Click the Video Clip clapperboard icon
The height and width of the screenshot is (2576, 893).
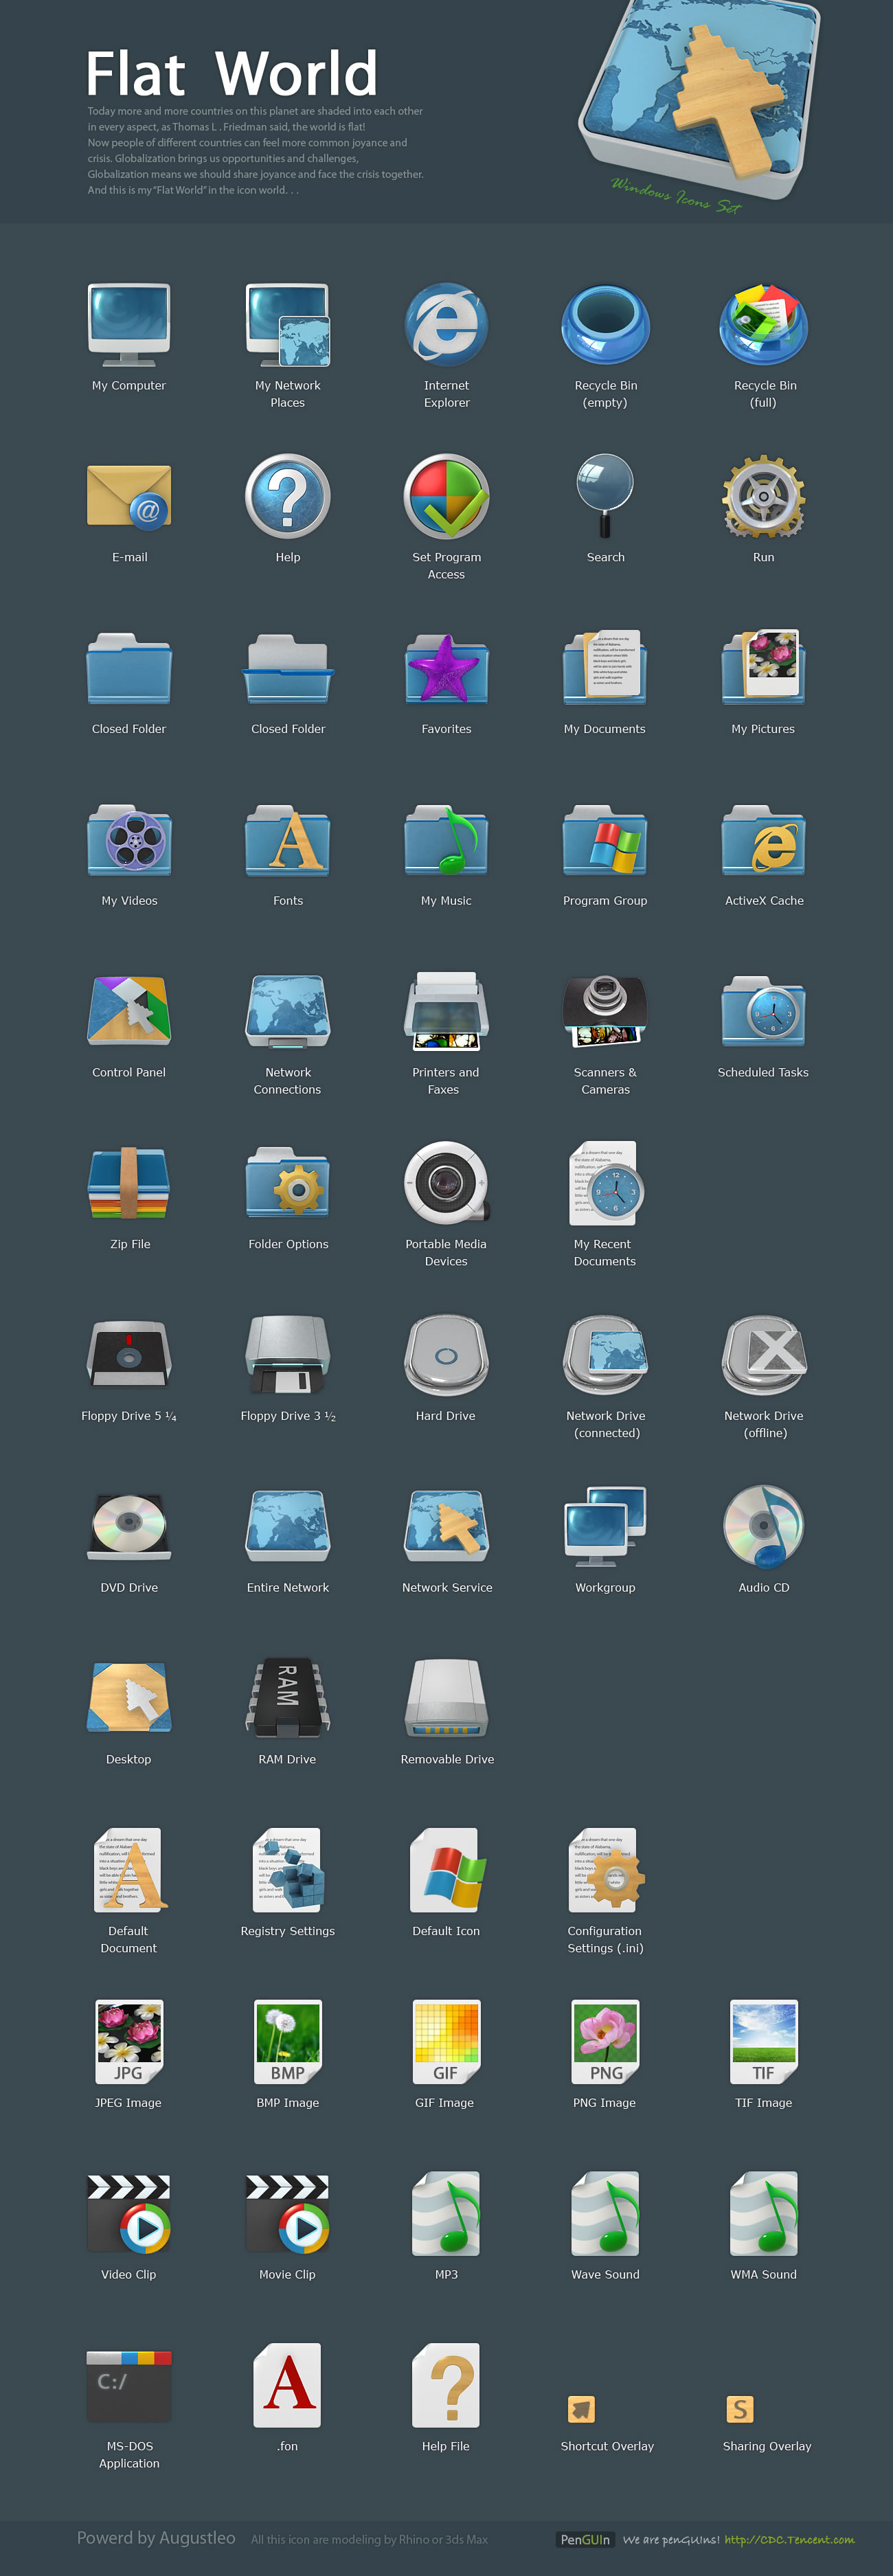129,2213
